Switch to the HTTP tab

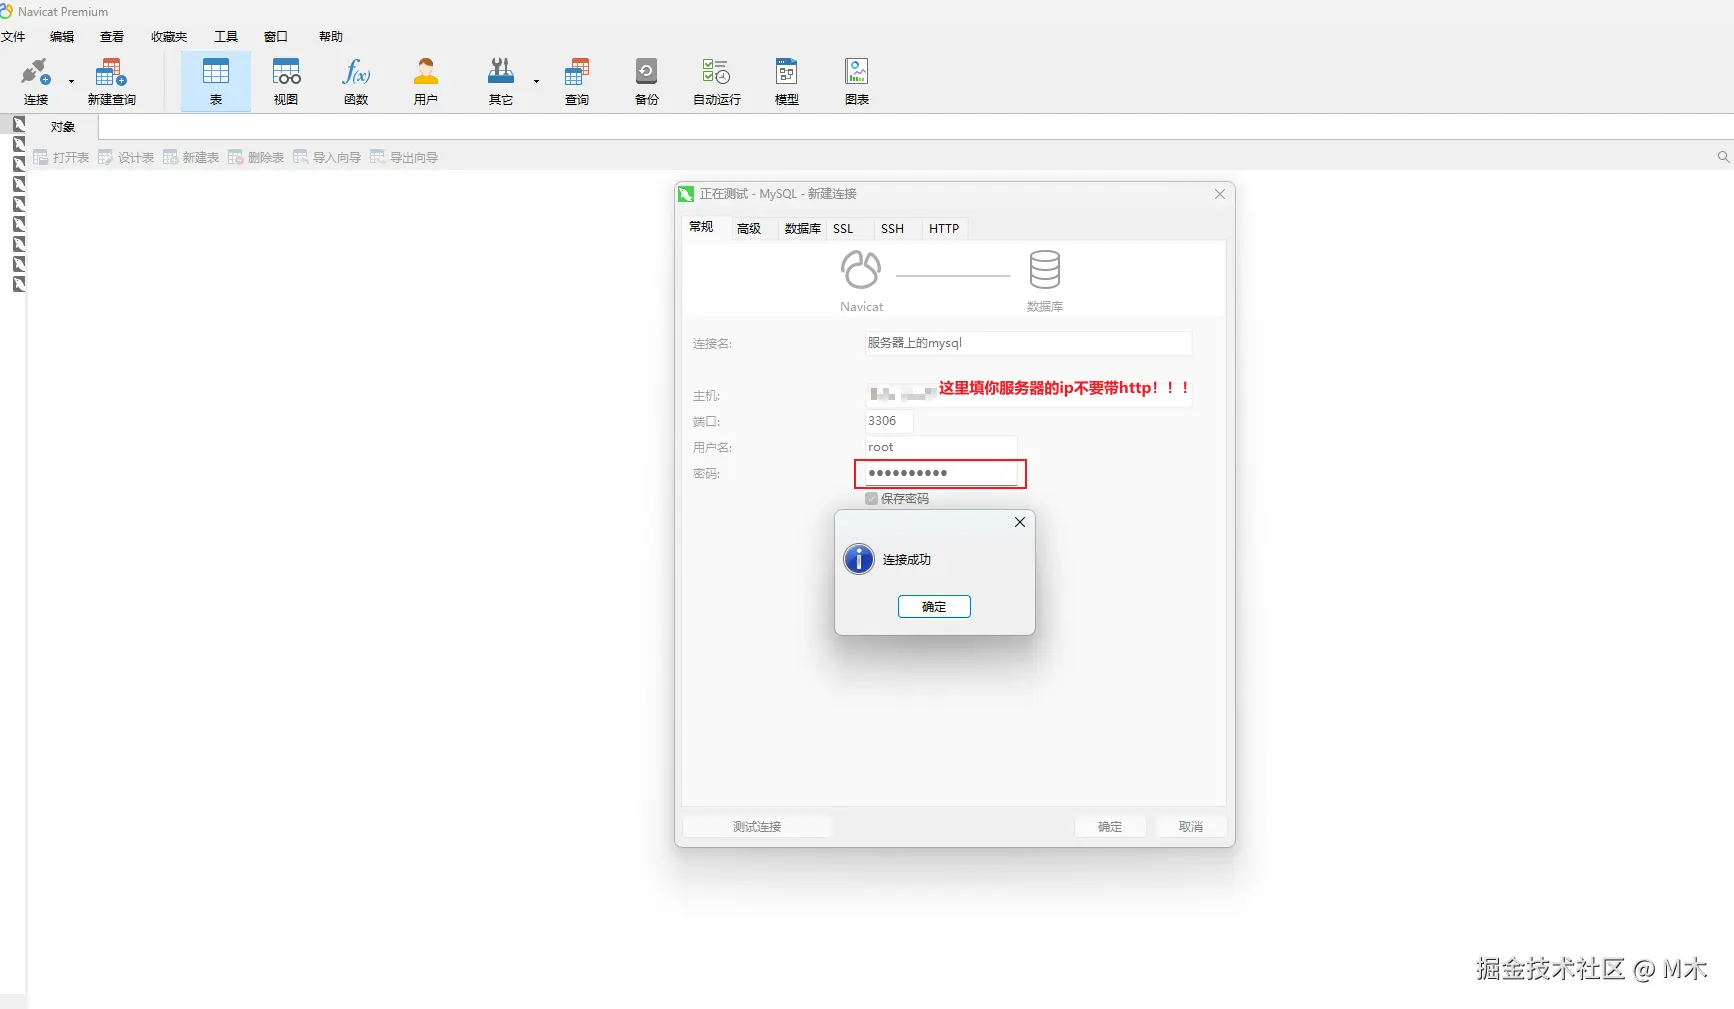pos(944,229)
